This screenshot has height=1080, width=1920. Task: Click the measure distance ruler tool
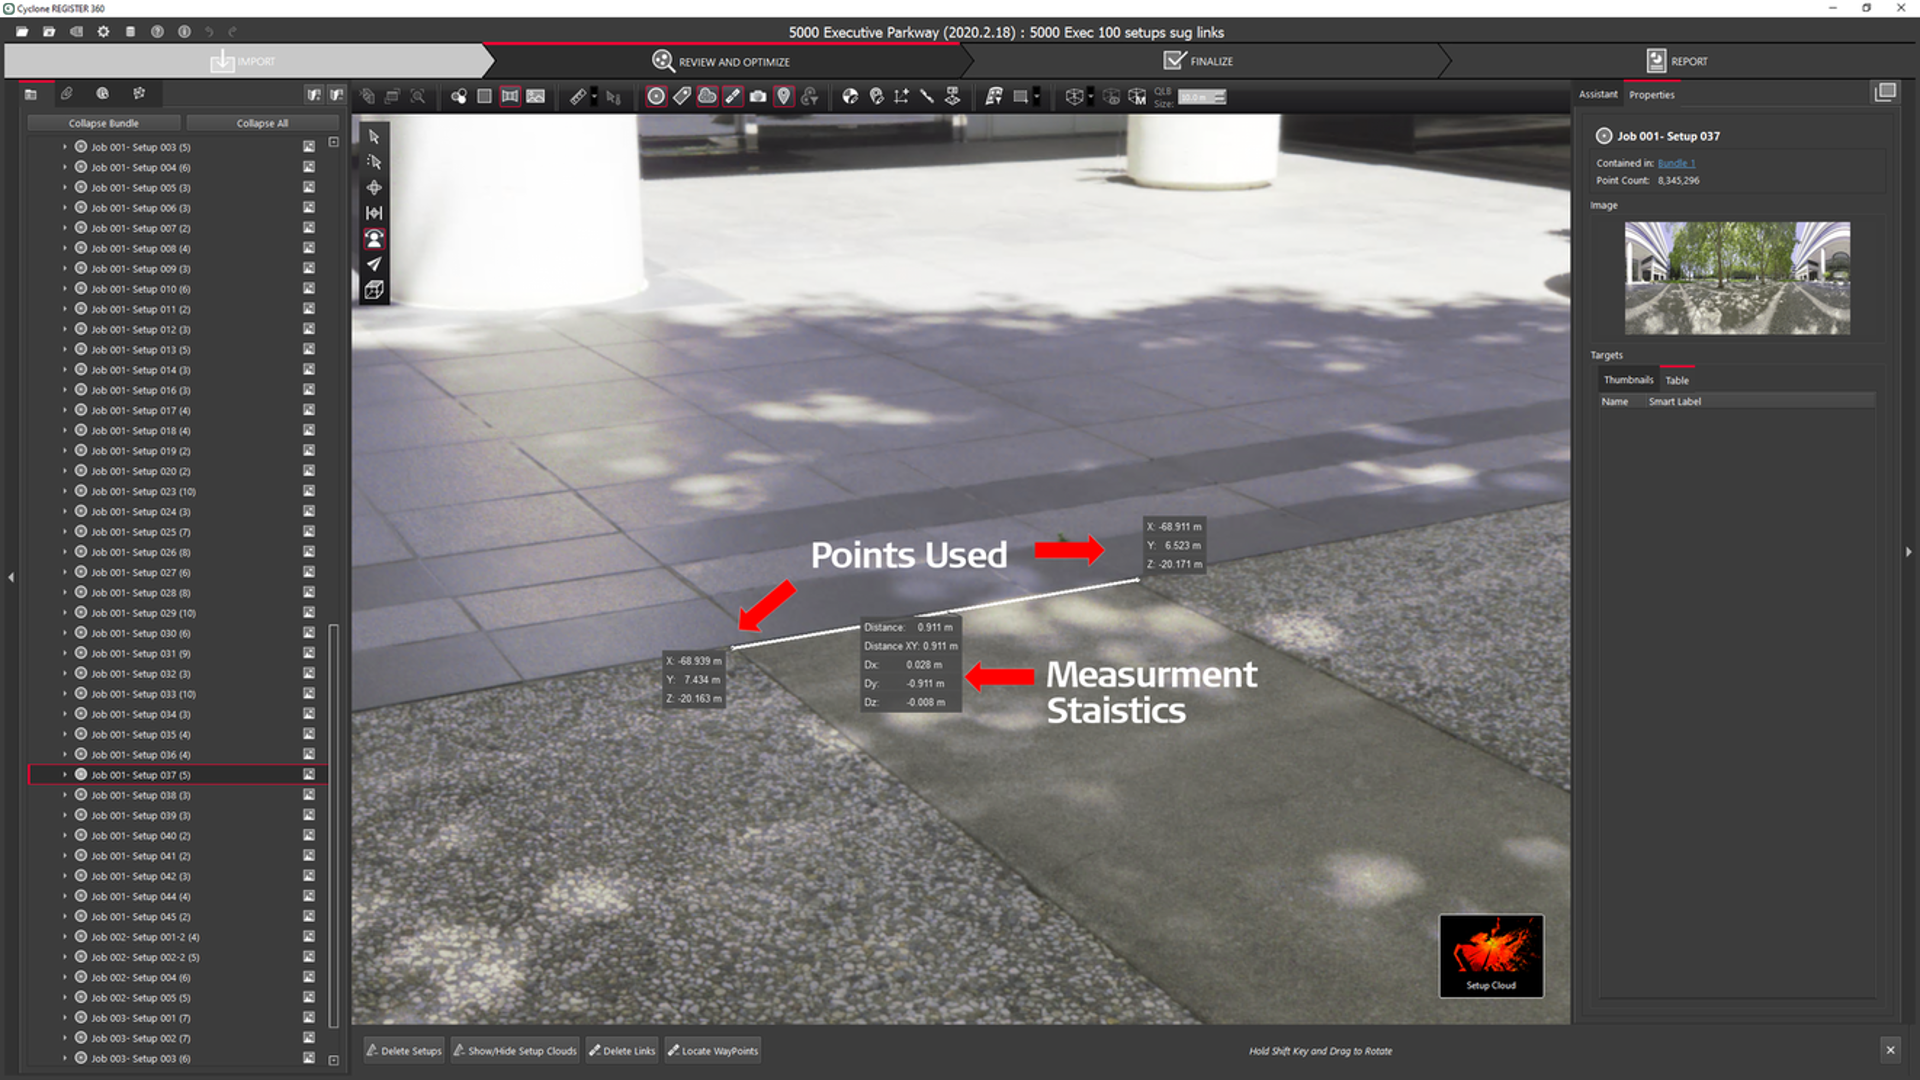[x=578, y=97]
